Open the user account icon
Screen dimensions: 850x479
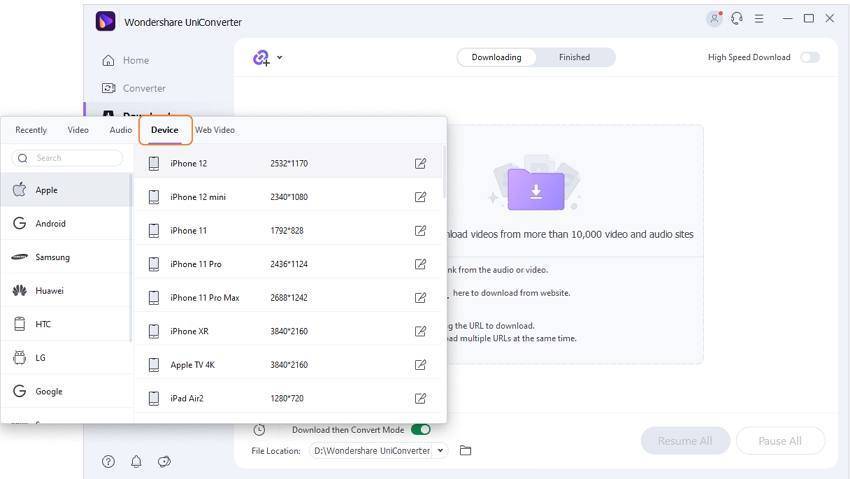(x=714, y=18)
